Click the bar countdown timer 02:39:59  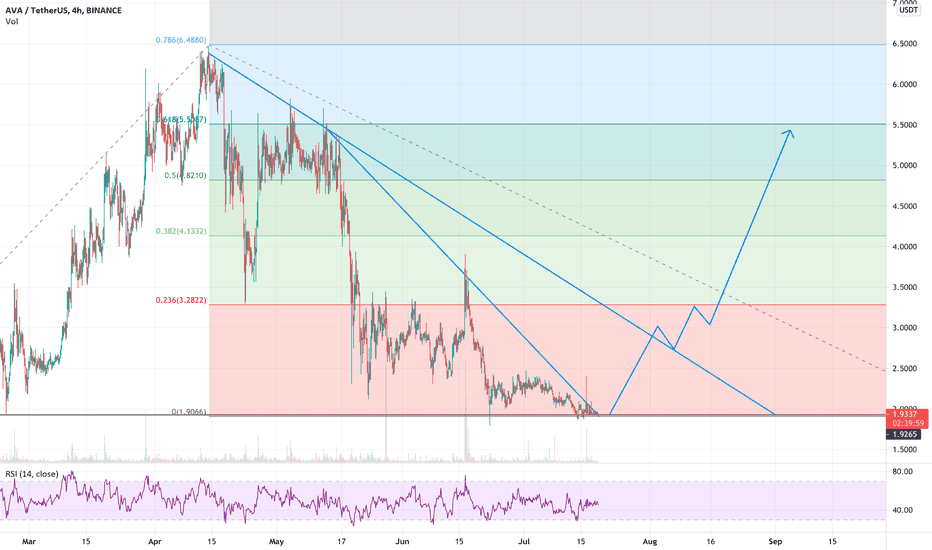point(906,423)
